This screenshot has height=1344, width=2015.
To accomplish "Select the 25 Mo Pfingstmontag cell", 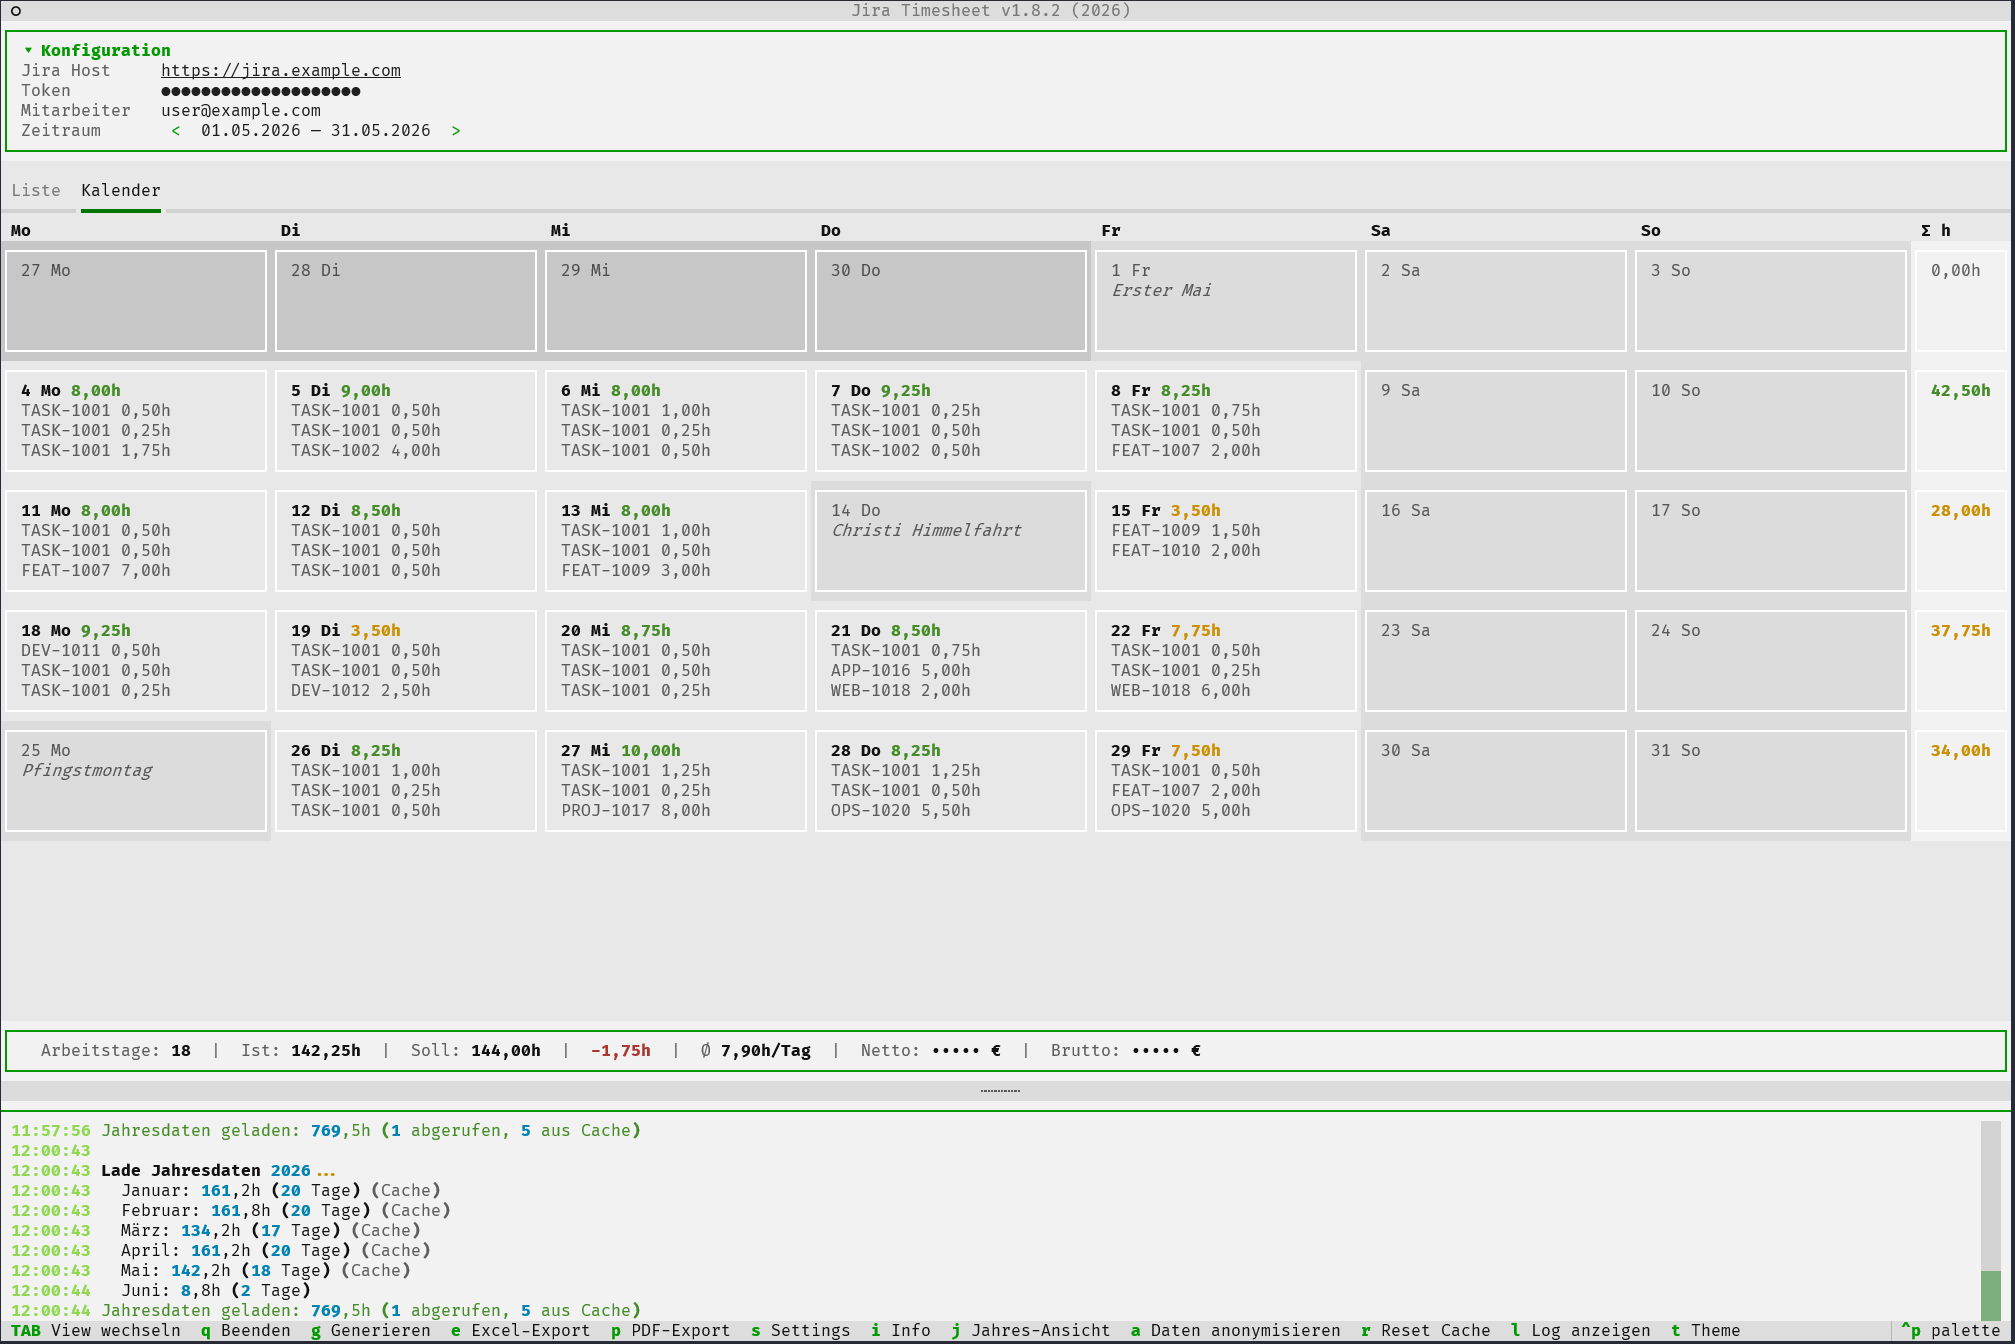I will 136,781.
